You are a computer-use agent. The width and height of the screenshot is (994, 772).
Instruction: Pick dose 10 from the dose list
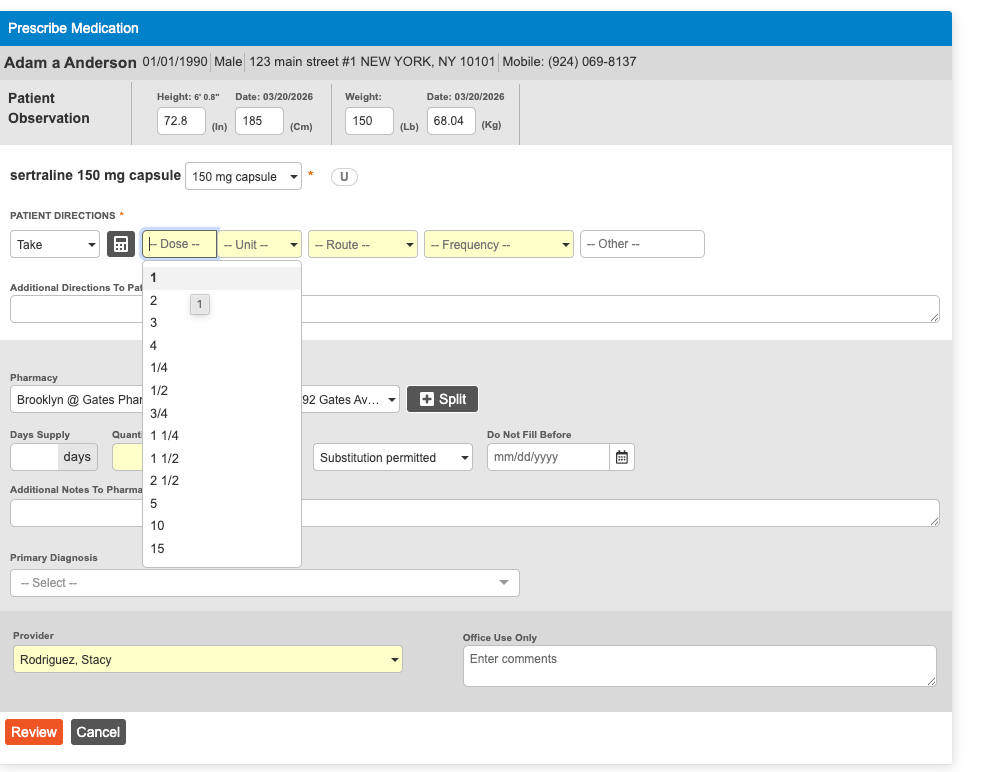pos(158,526)
